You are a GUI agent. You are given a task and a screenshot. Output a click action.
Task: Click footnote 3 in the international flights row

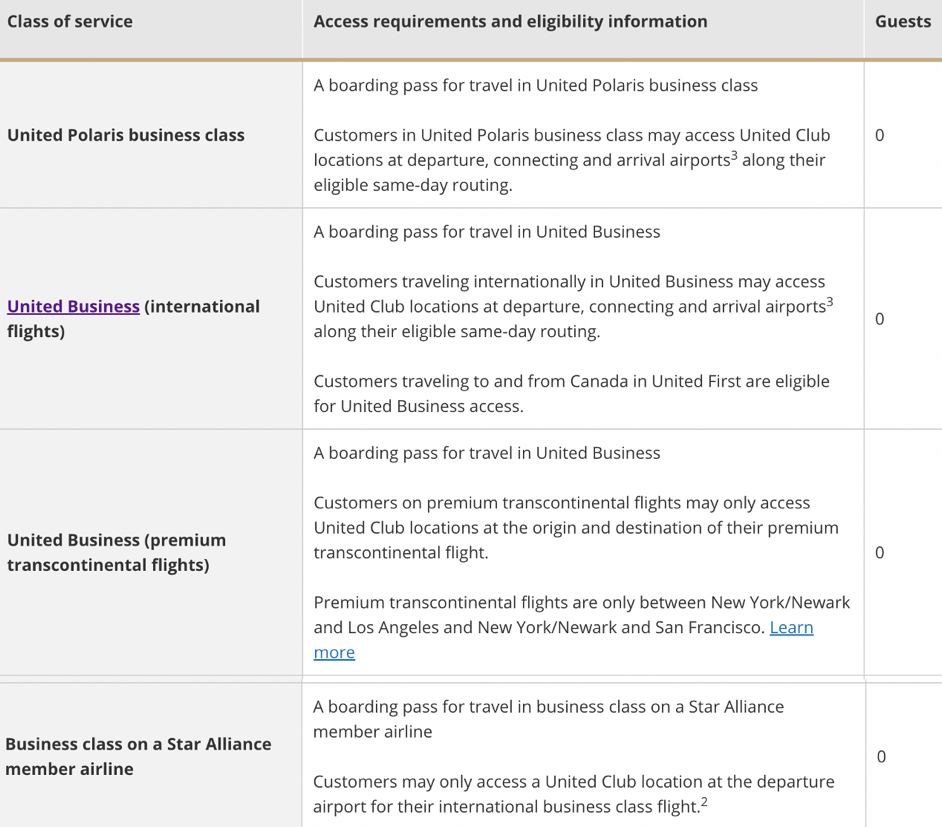[x=829, y=302]
